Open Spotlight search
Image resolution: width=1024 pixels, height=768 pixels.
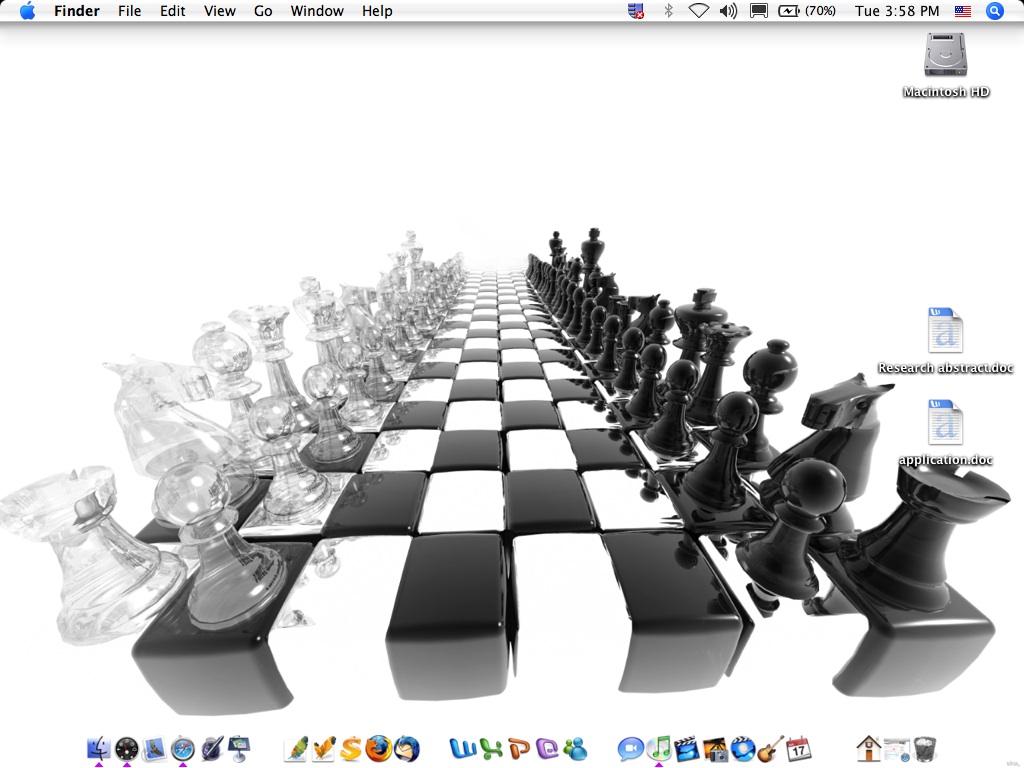click(x=994, y=10)
